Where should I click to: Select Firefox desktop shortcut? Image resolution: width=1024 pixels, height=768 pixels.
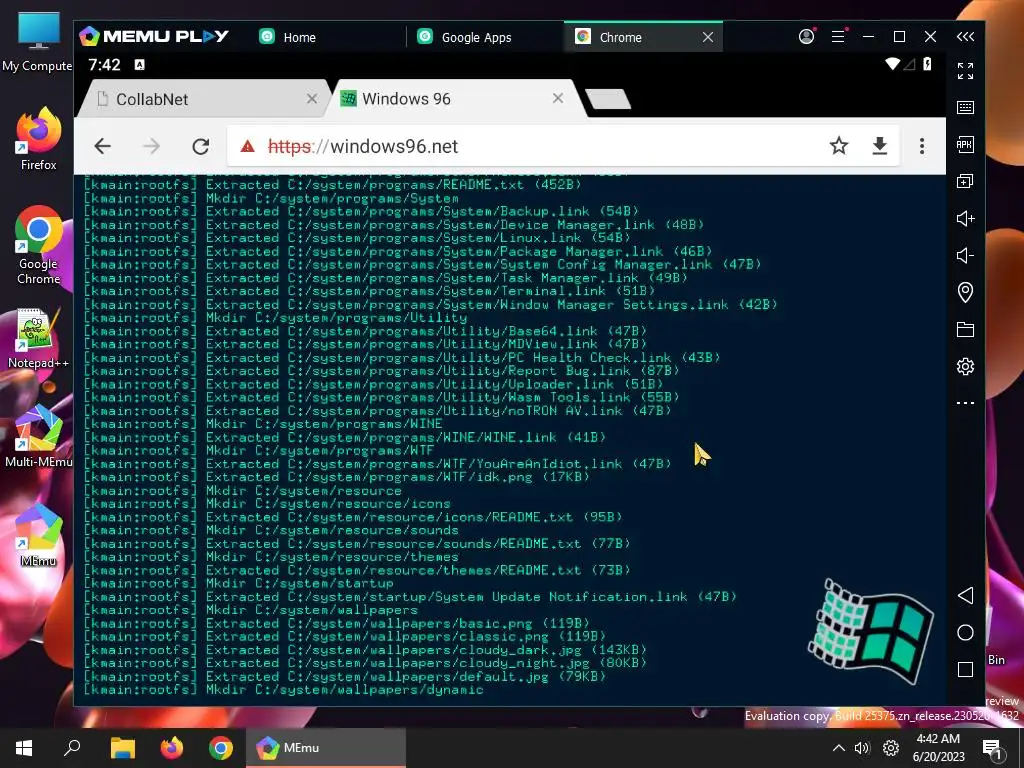(38, 139)
